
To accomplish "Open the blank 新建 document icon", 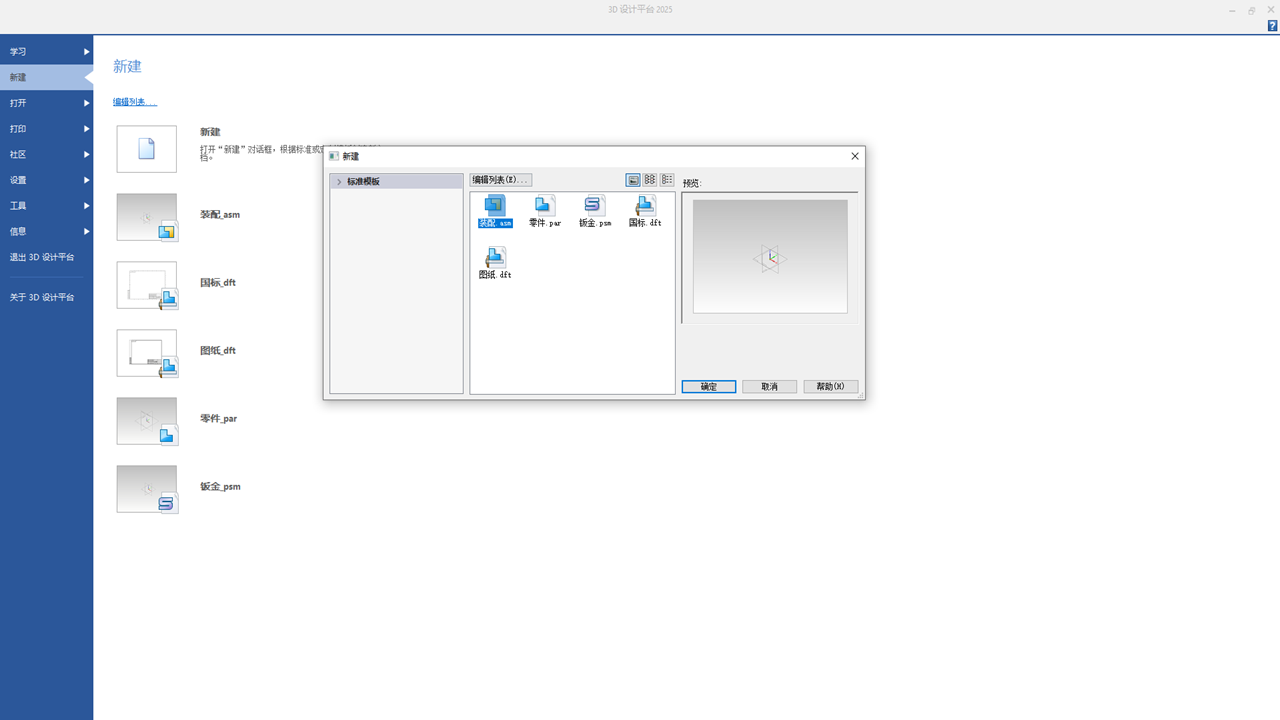I will coord(147,149).
